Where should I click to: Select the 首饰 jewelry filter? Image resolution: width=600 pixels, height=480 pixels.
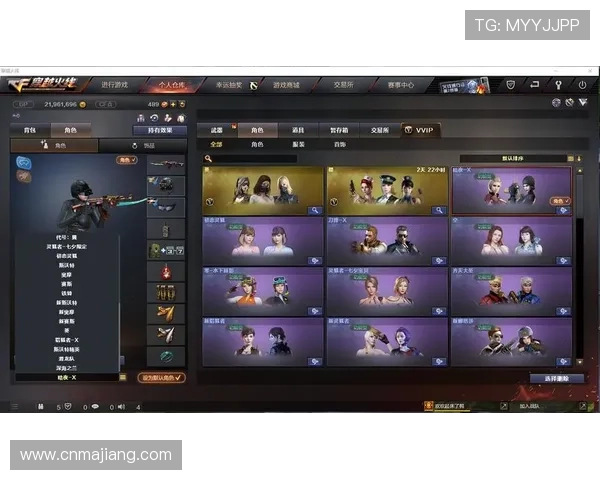coord(340,144)
